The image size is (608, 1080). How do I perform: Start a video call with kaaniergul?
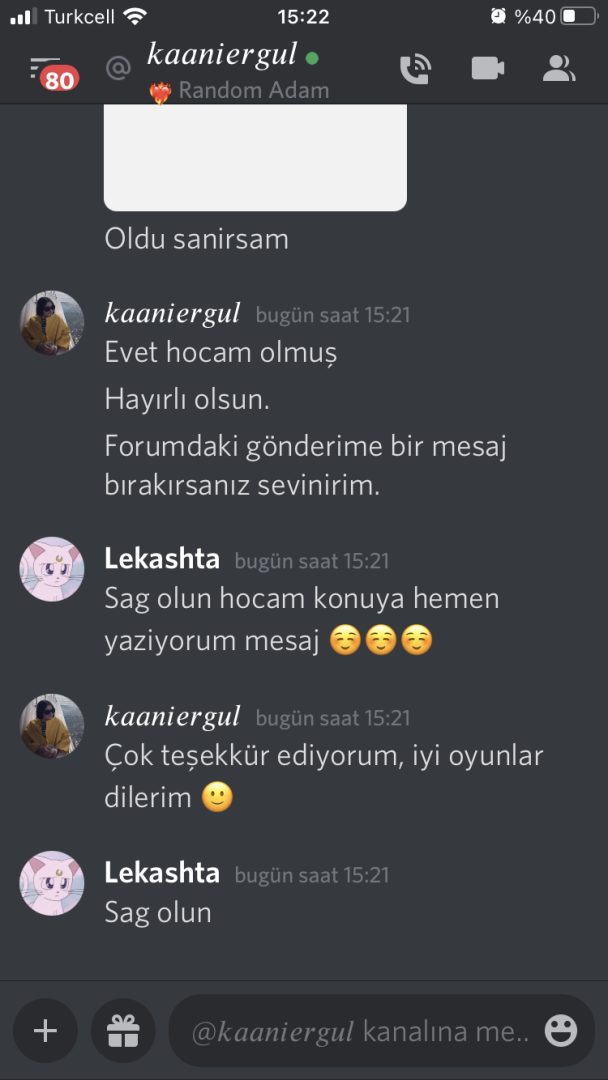(x=488, y=68)
